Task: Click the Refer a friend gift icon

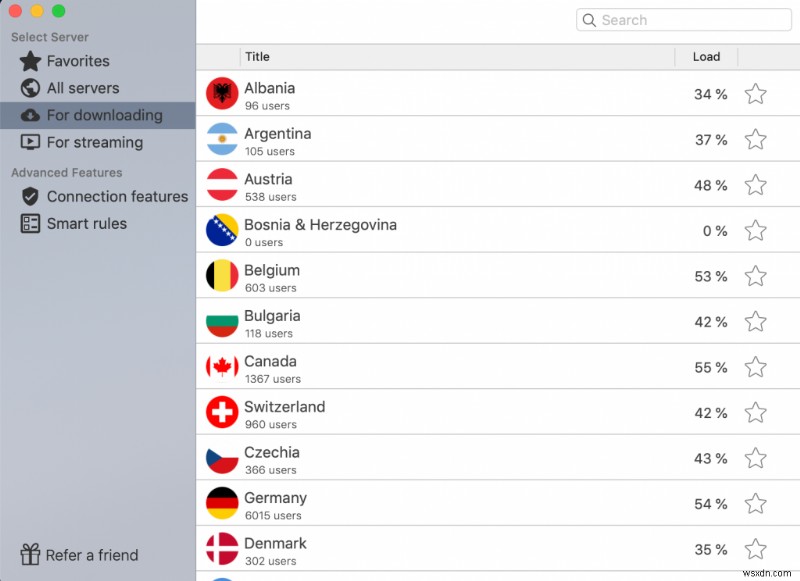Action: 30,555
